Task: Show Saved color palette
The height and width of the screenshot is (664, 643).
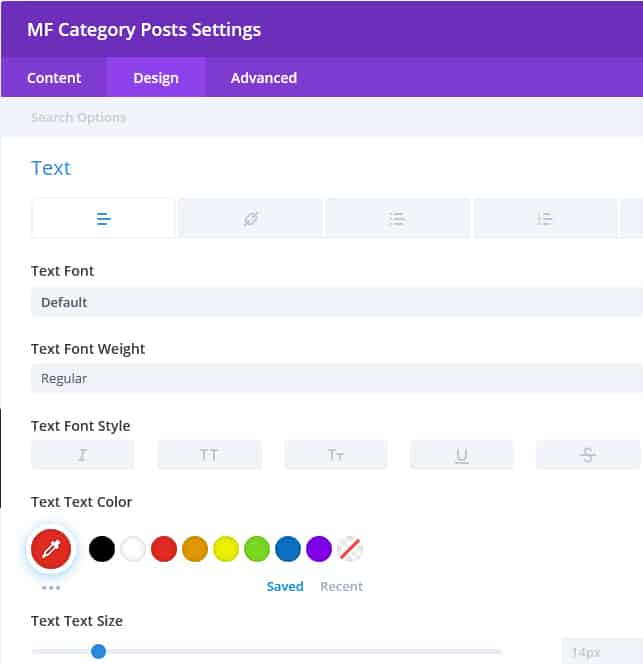Action: click(x=285, y=587)
